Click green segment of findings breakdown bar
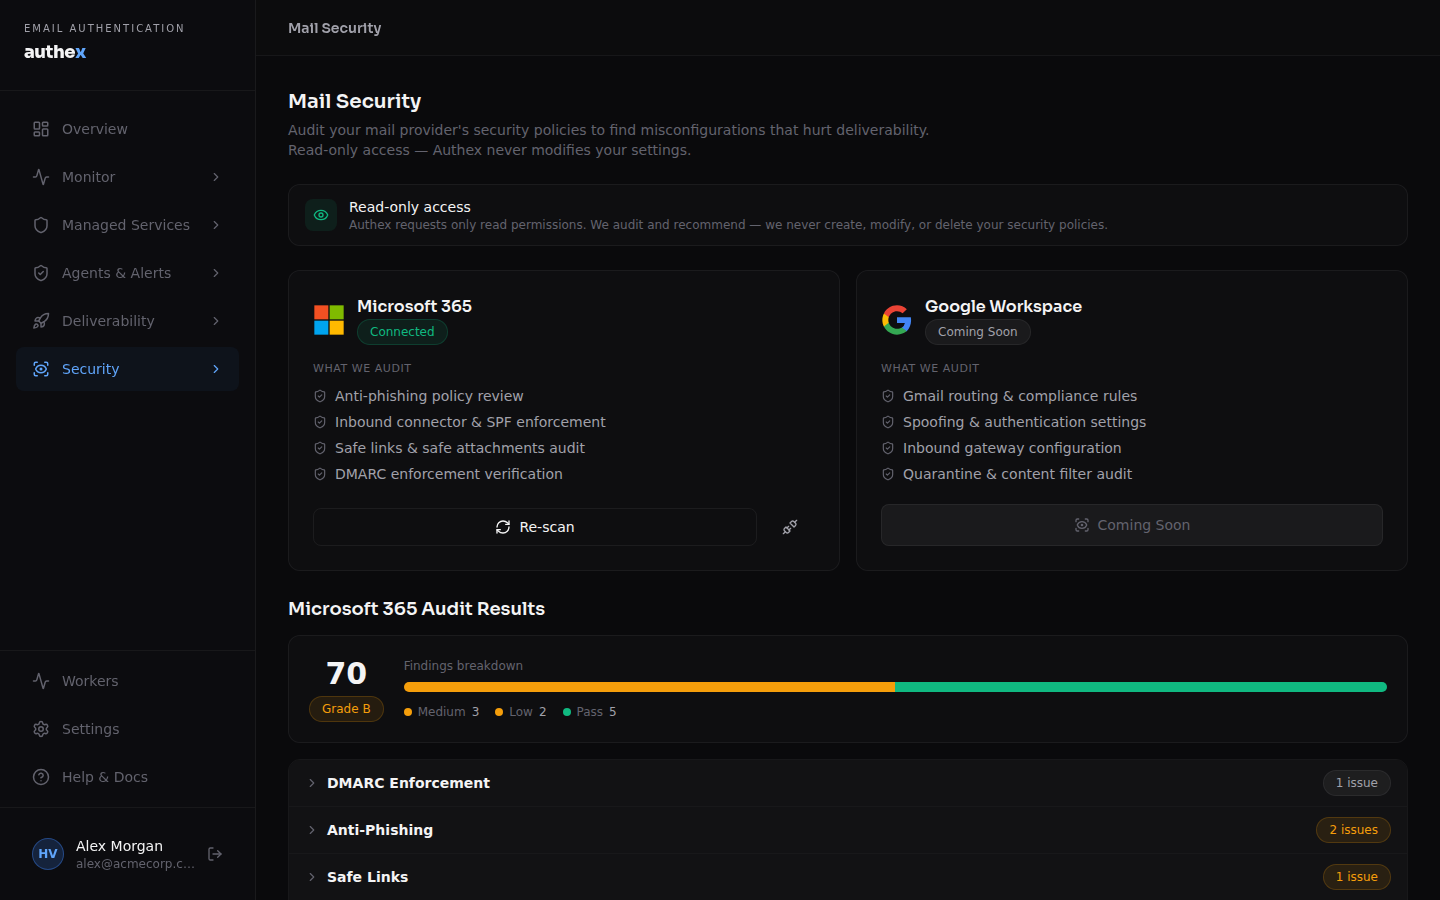The image size is (1440, 900). [1141, 687]
